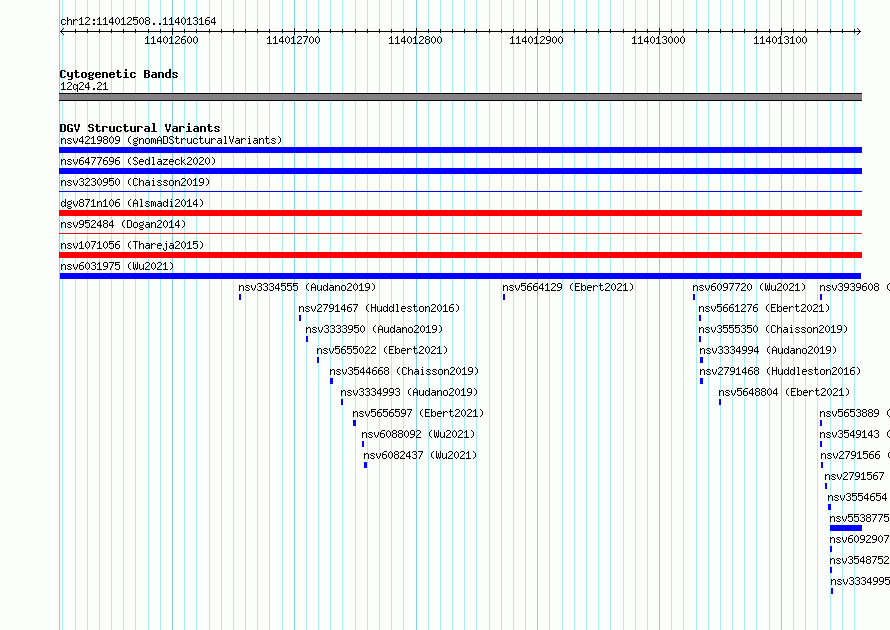Open variant nsv3554654 label

(x=857, y=497)
